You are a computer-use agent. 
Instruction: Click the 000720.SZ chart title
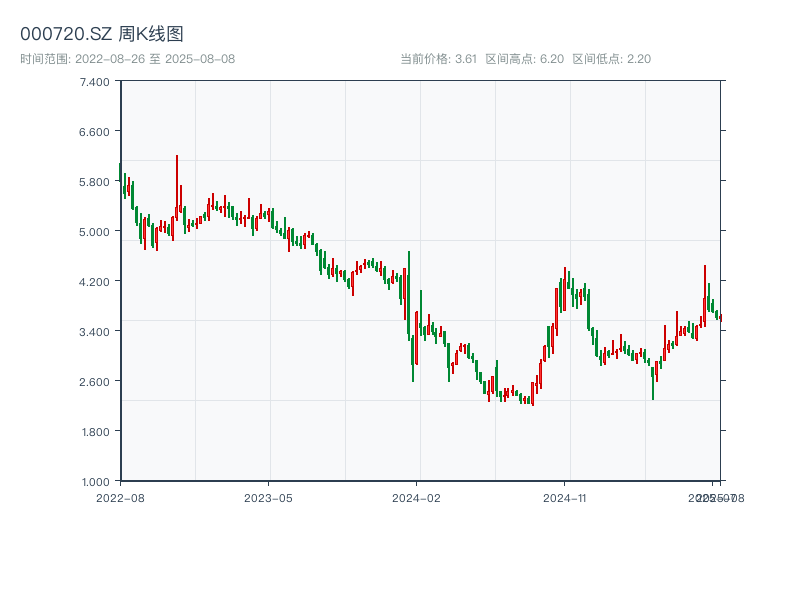click(x=102, y=34)
